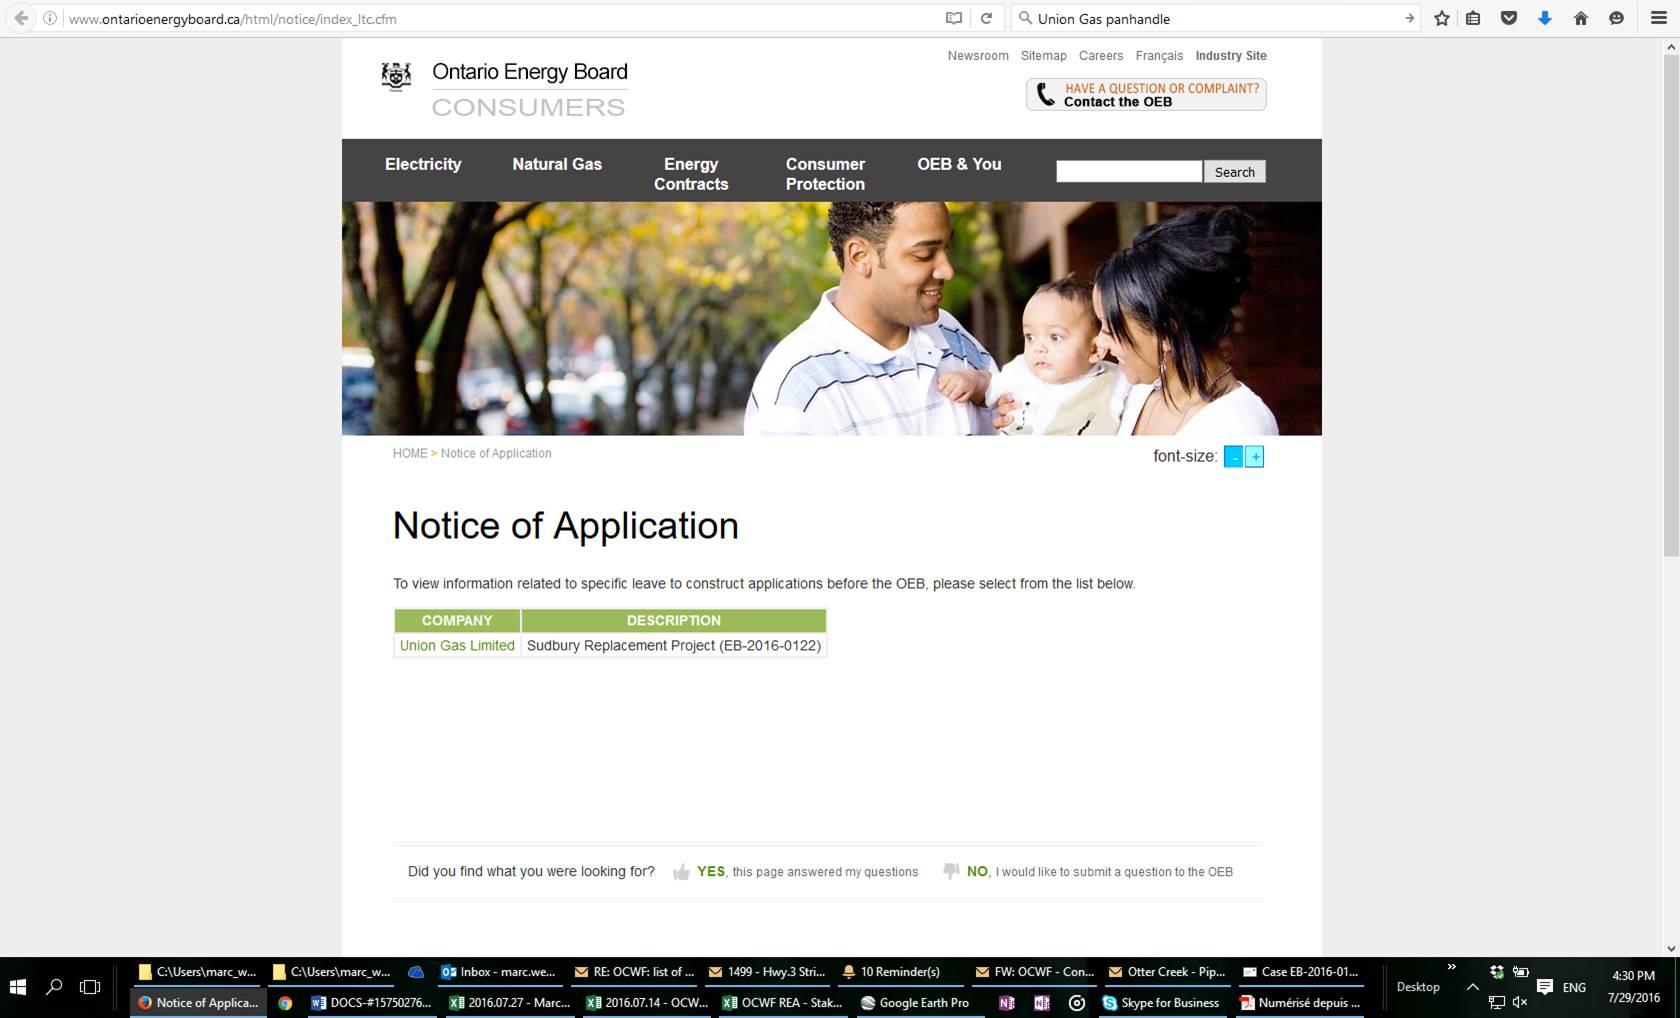This screenshot has height=1018, width=1680.
Task: Open the Energy Contracts menu
Action: [691, 174]
